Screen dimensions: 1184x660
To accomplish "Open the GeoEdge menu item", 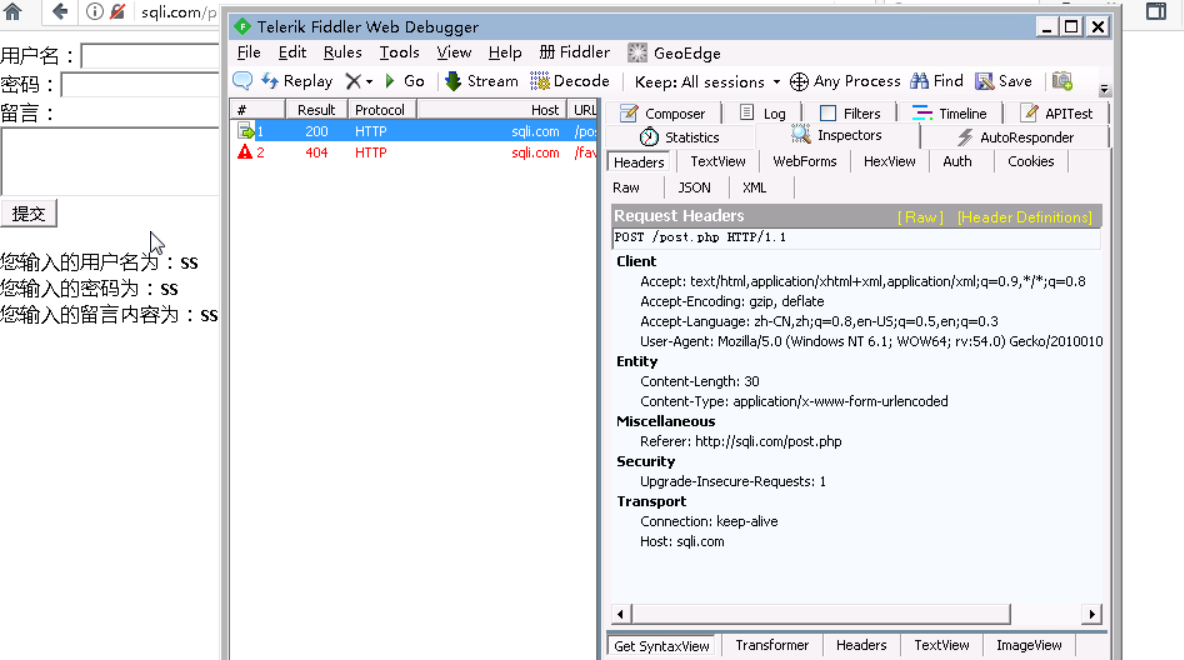I will pyautogui.click(x=674, y=53).
